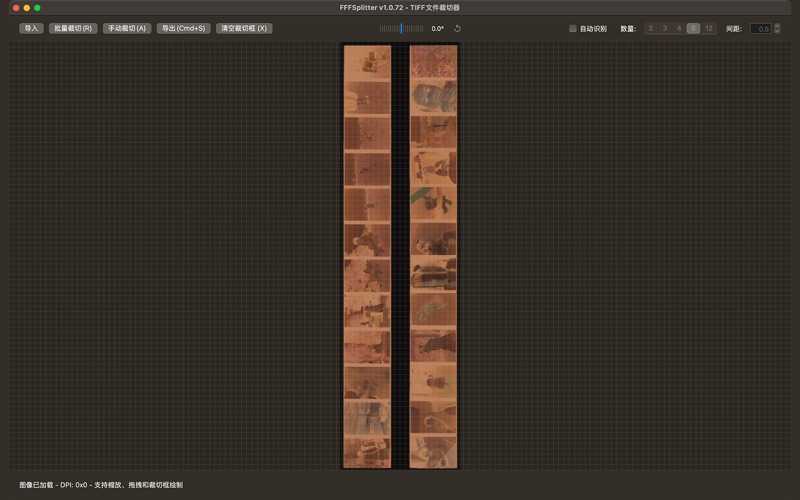Set 数量 count to 2
The image size is (800, 500).
pyautogui.click(x=651, y=29)
